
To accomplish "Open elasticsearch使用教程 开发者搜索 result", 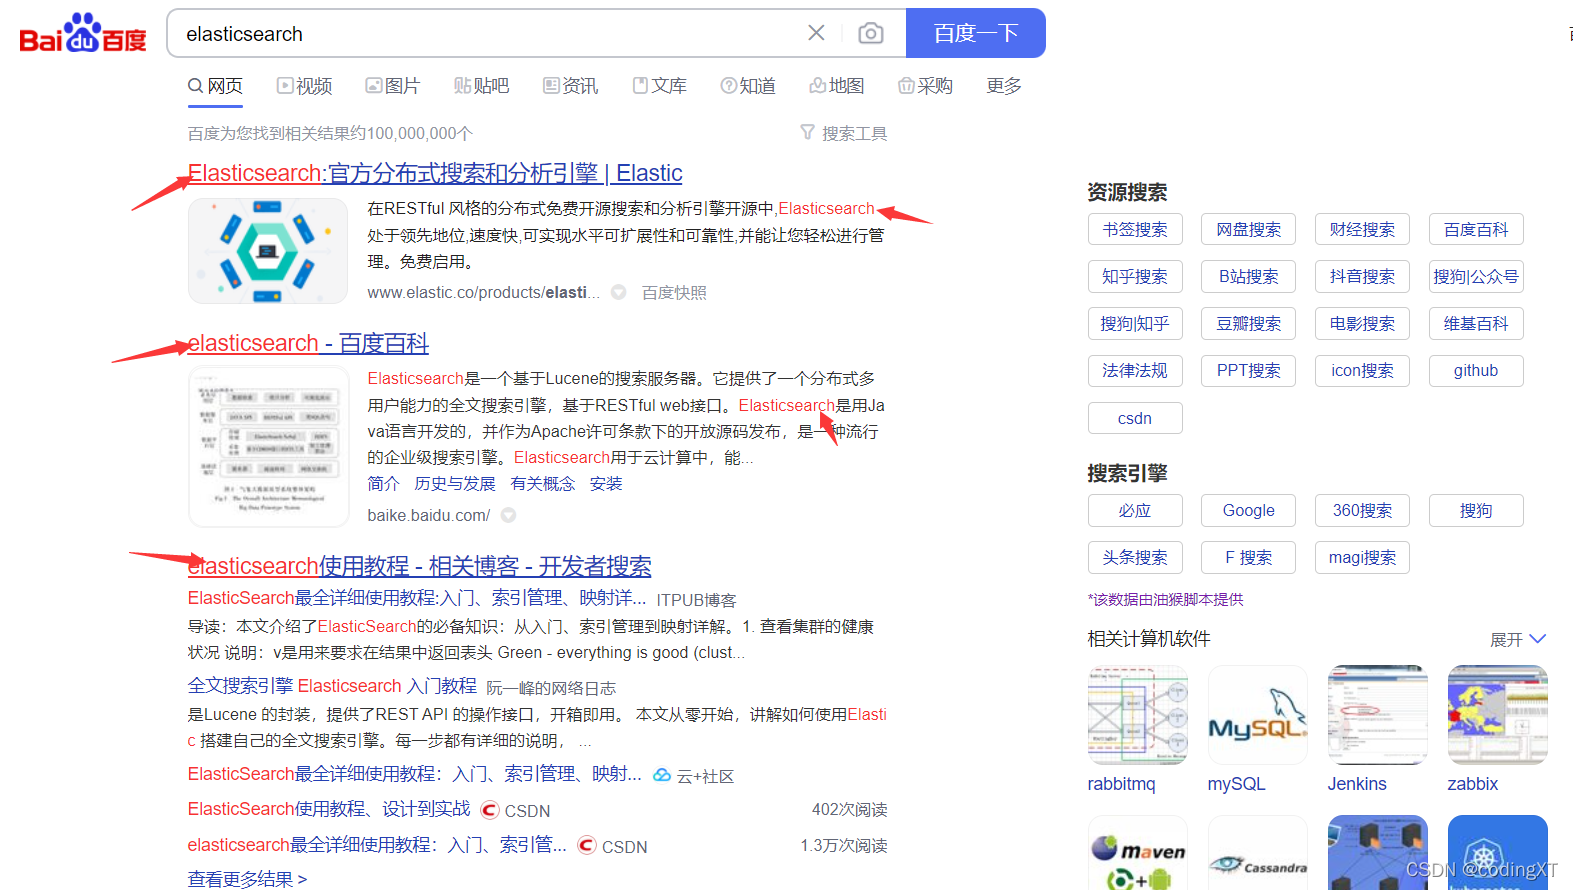I will point(420,566).
